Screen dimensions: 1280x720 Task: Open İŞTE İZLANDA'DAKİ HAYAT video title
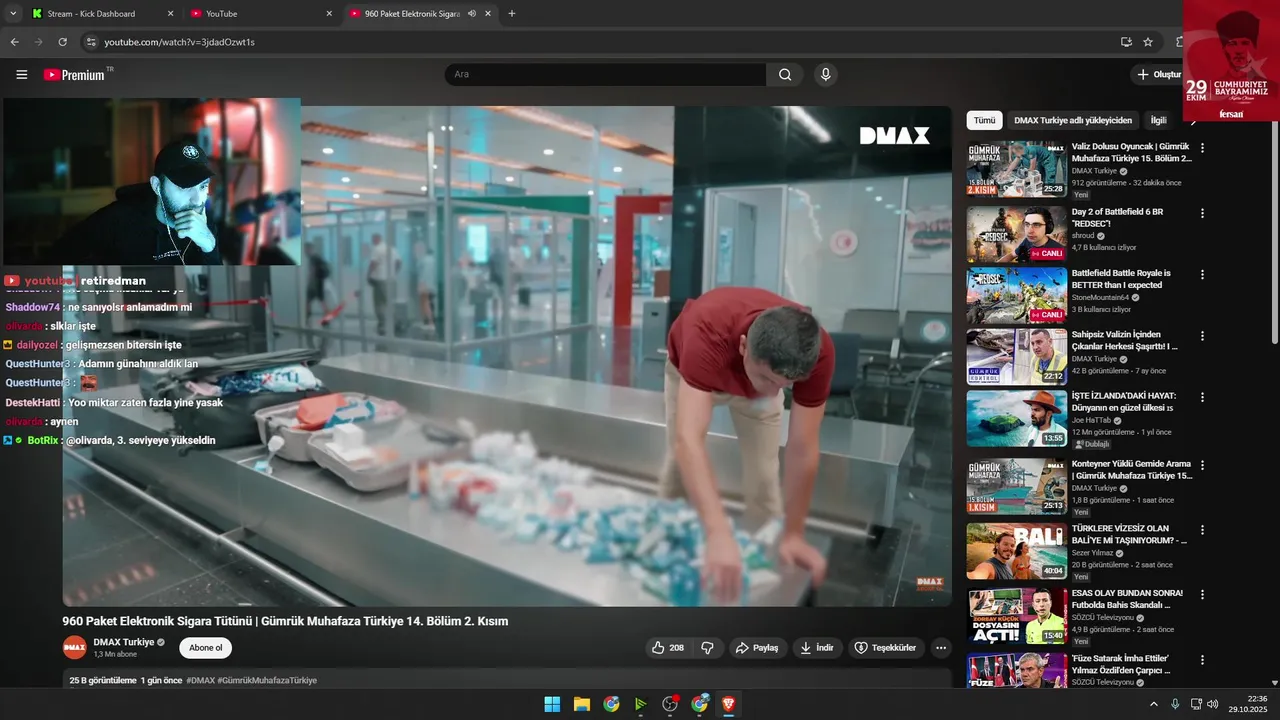pos(1124,402)
